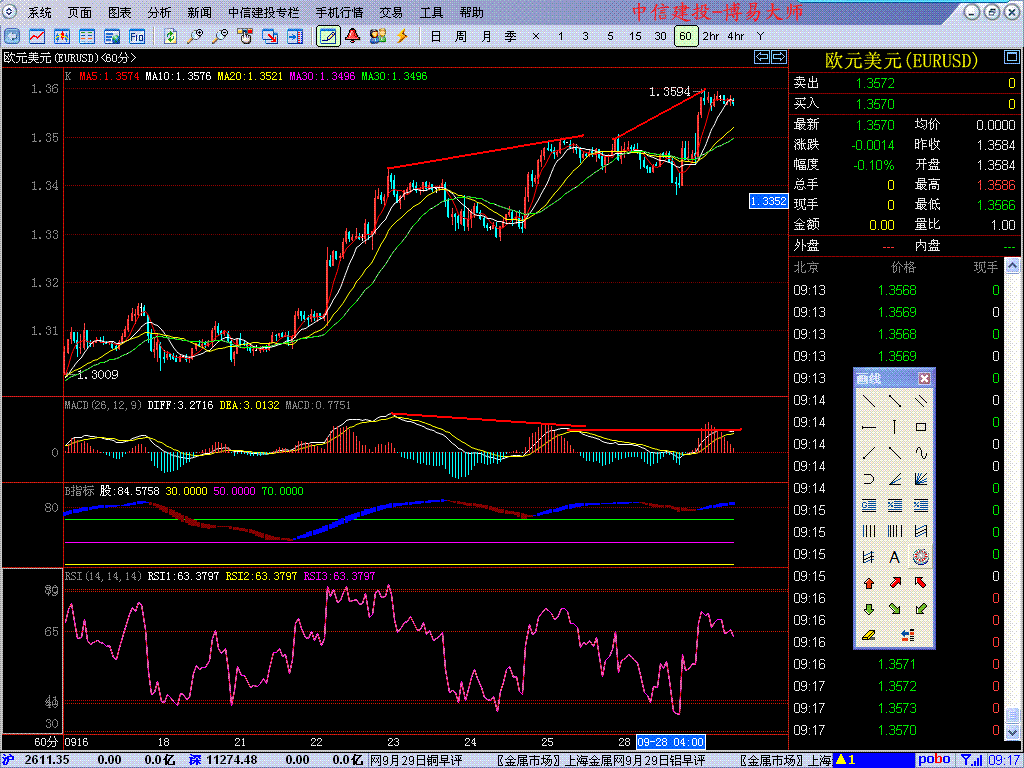Select the fan lines drawing tool
1024x768 pixels.
[x=921, y=479]
